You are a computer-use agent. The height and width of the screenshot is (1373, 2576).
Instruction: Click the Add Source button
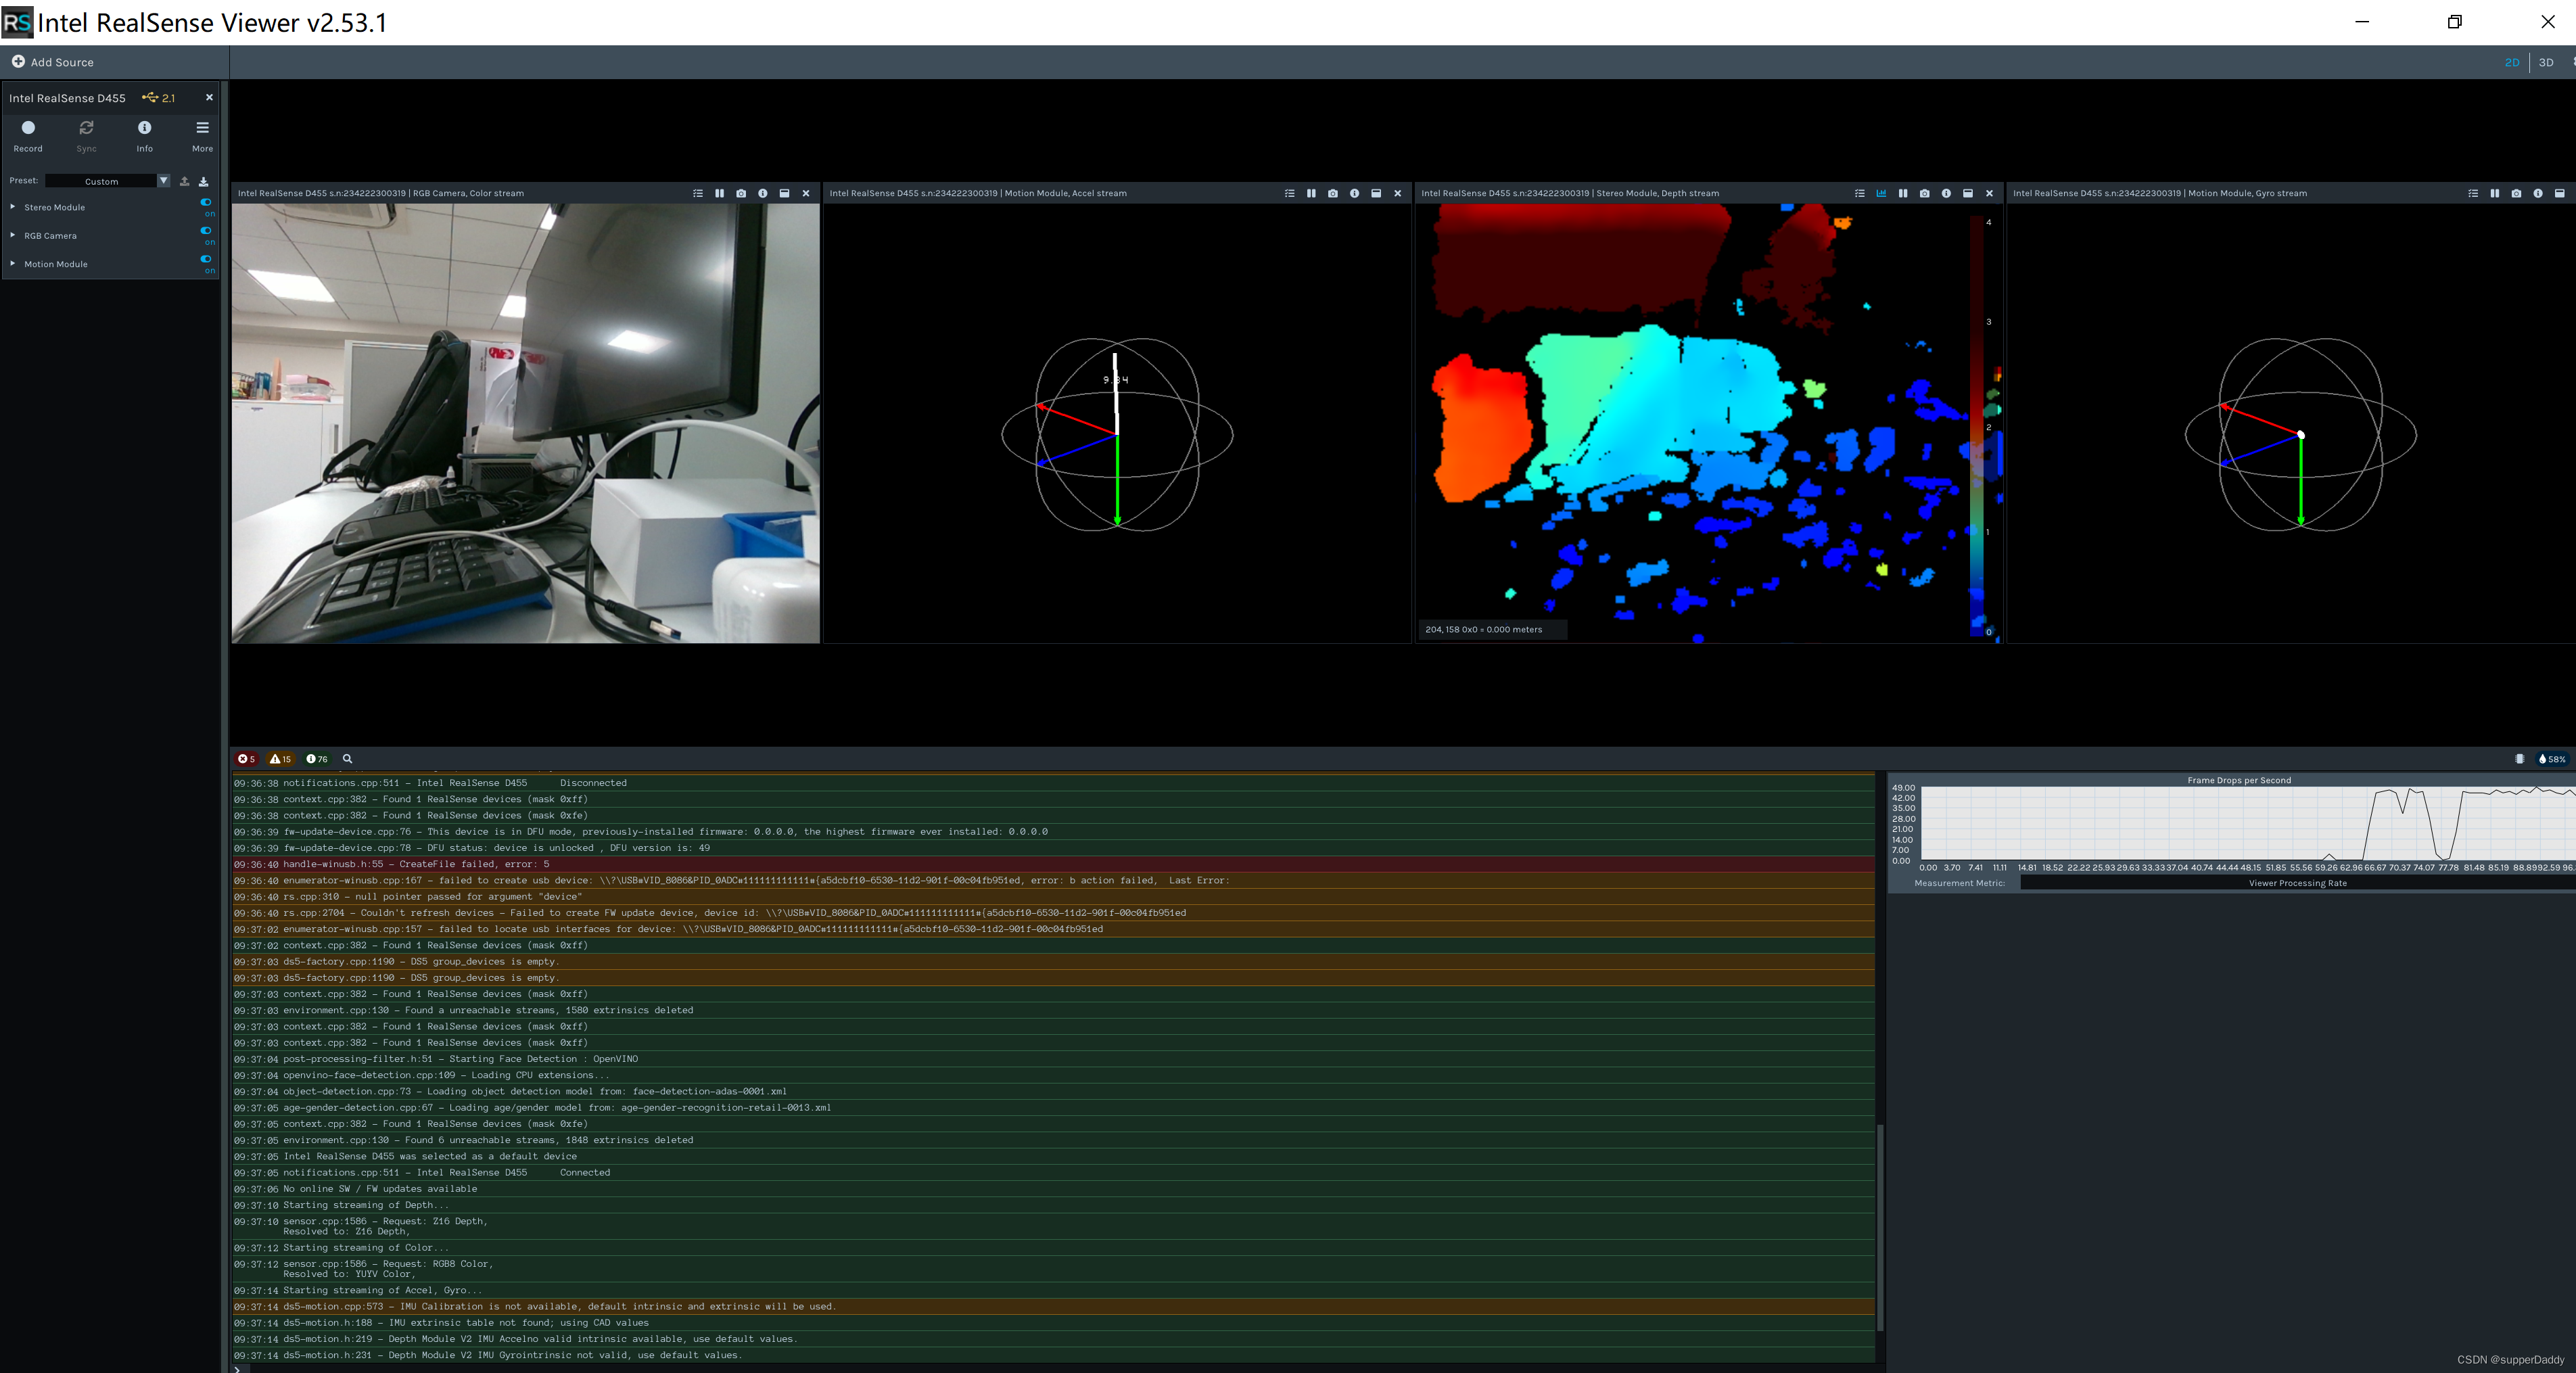[x=54, y=61]
